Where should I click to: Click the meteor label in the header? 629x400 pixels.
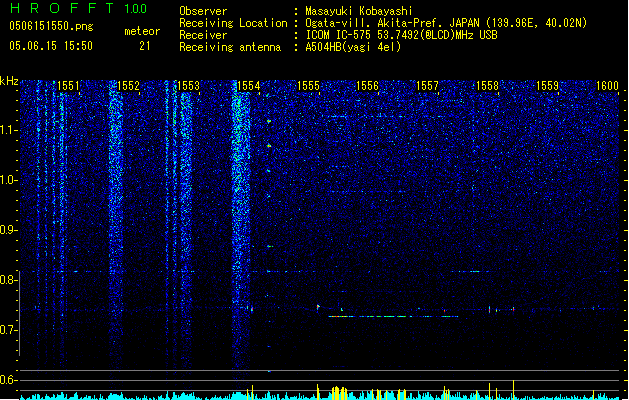coord(142,31)
